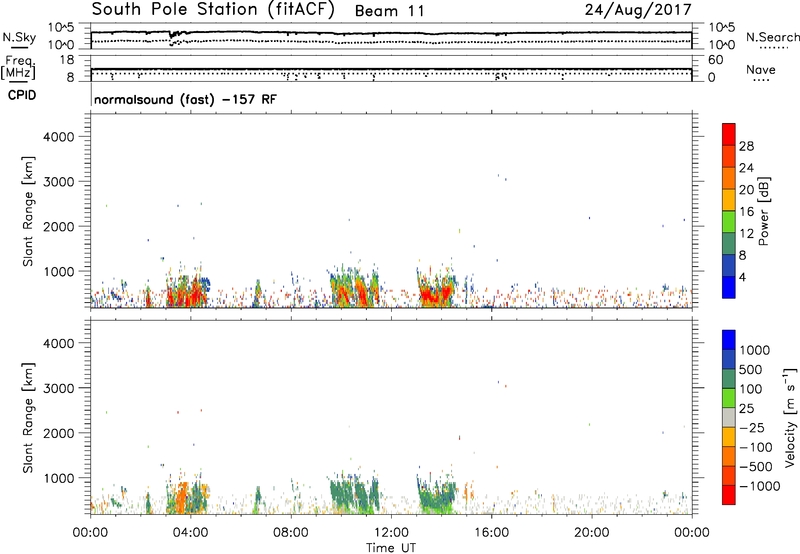Click the 'Freq. [MHz]' axis label

(x=19, y=68)
